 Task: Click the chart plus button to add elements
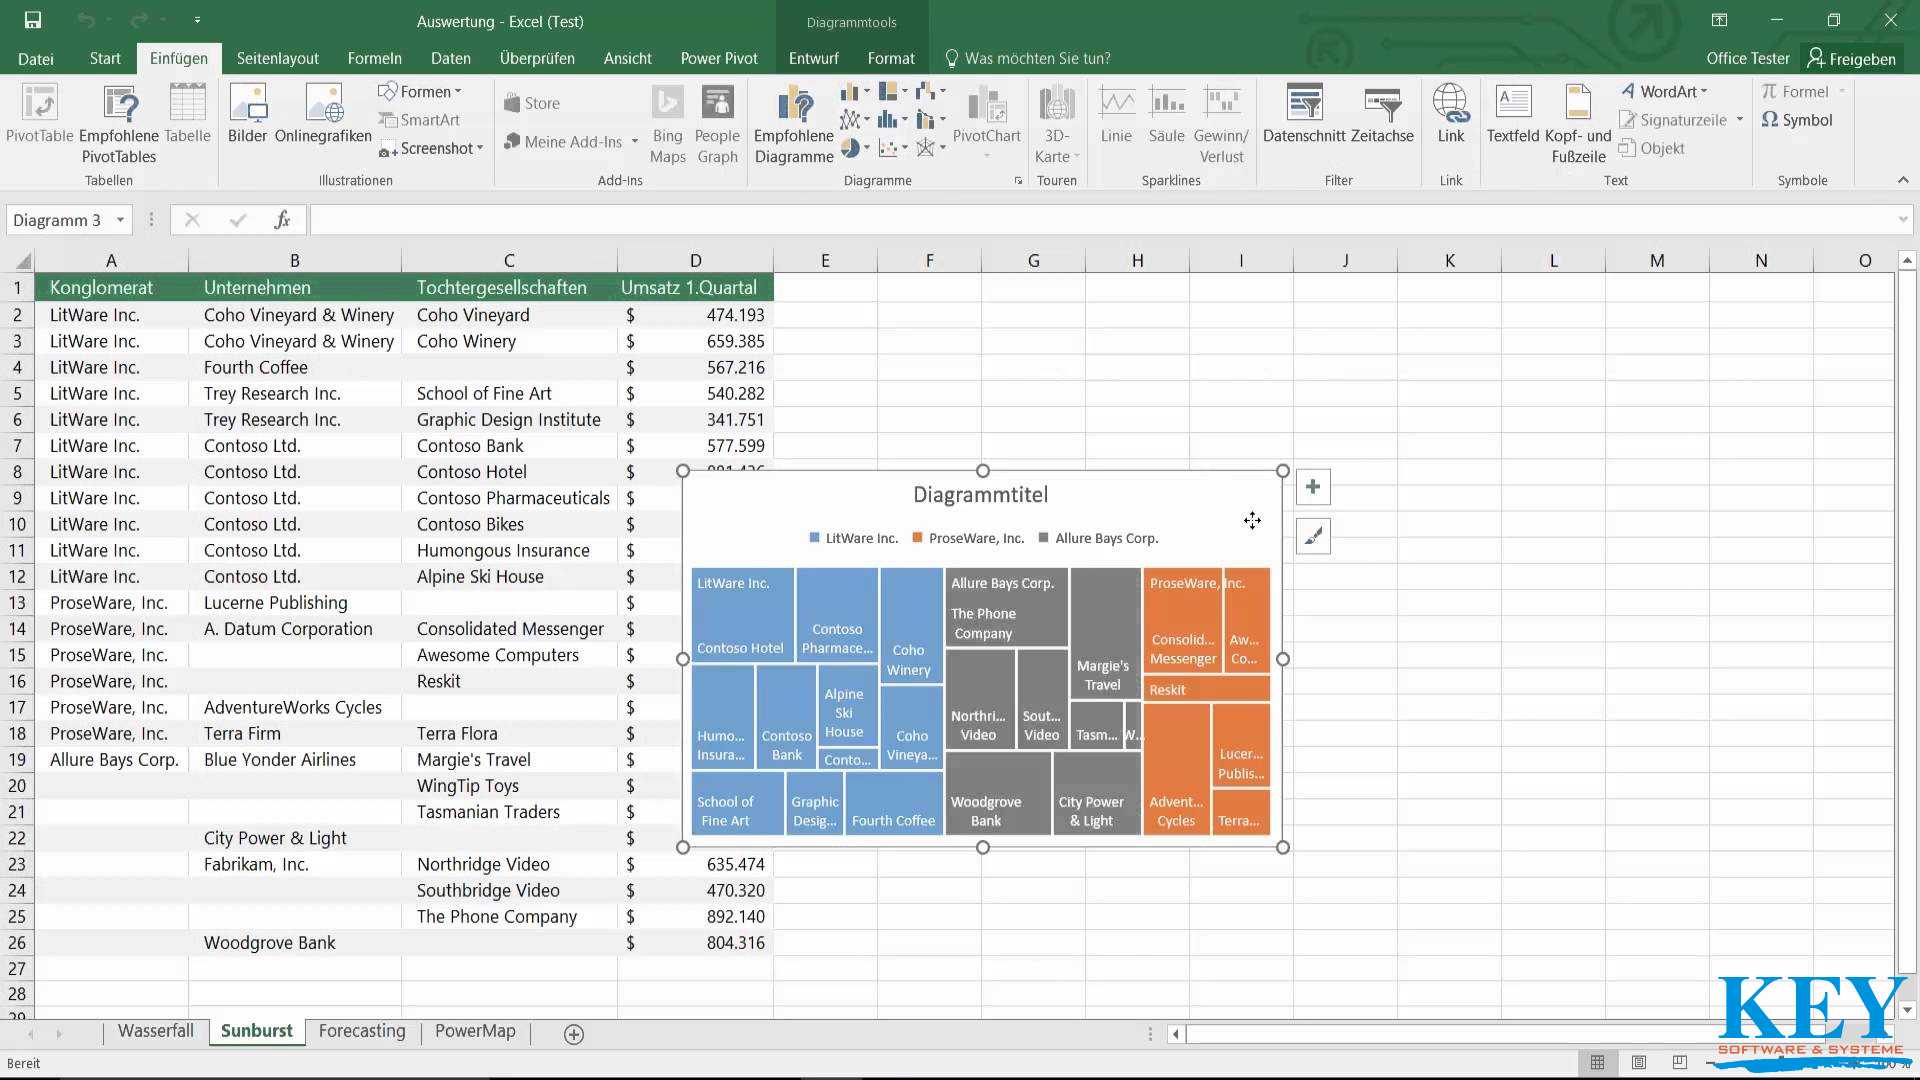1313,487
